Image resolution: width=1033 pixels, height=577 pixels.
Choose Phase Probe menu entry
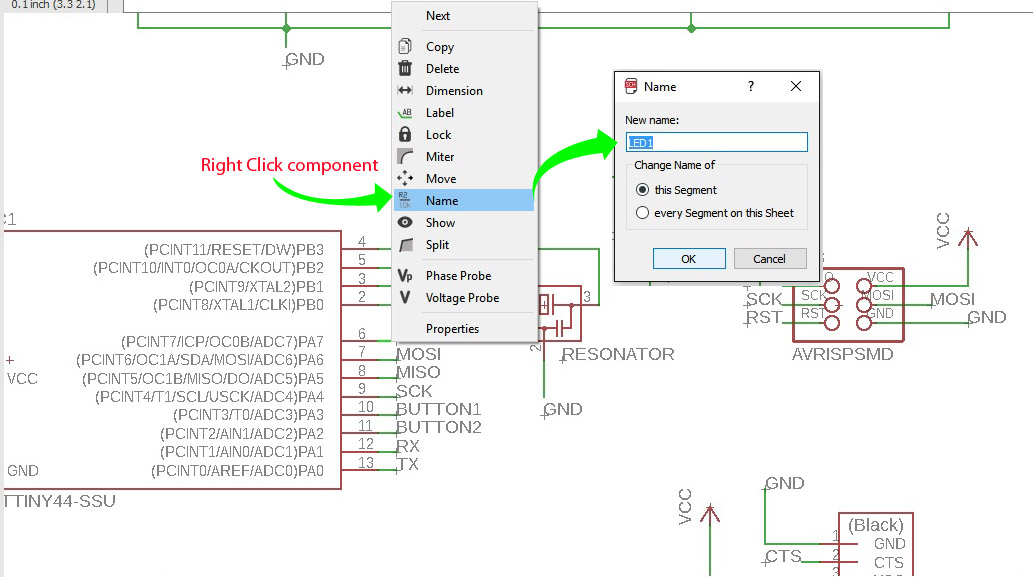coord(464,275)
